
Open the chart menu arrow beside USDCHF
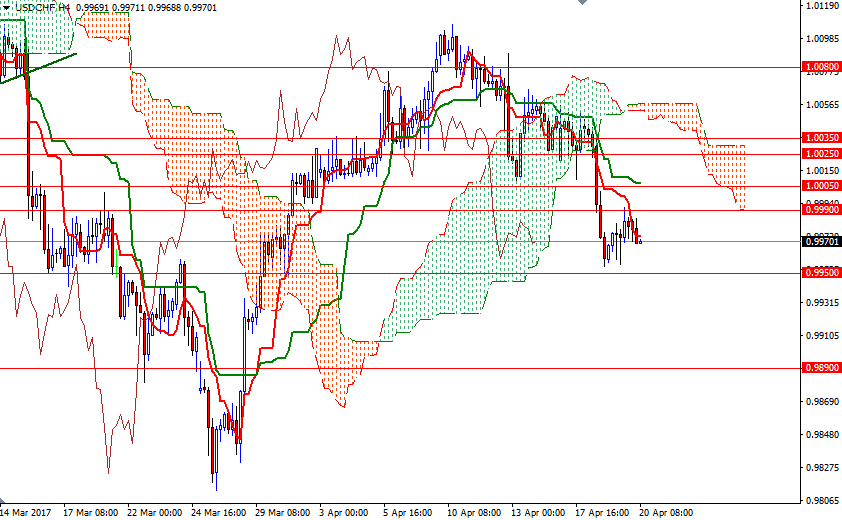pyautogui.click(x=6, y=8)
